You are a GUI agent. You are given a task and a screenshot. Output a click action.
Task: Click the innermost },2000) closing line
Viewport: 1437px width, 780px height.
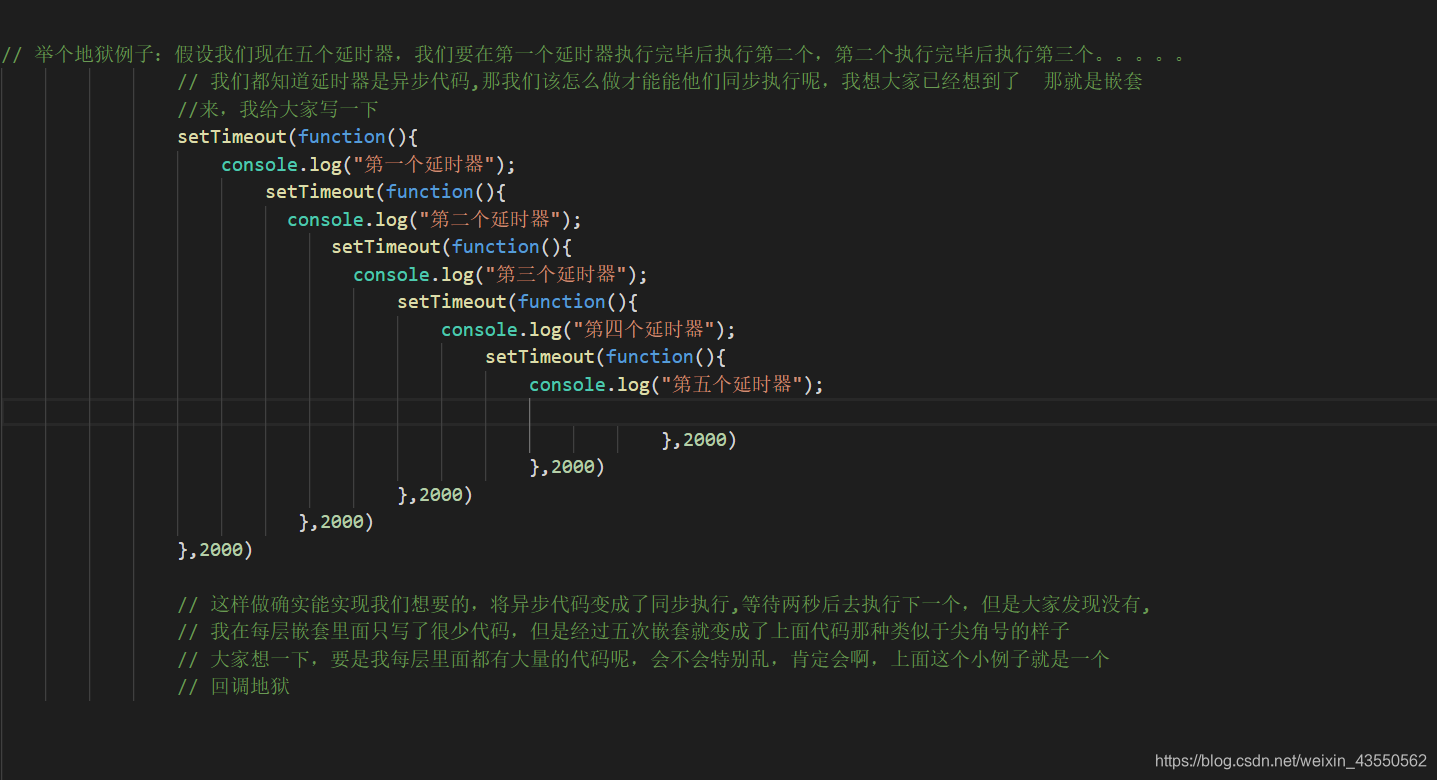699,439
